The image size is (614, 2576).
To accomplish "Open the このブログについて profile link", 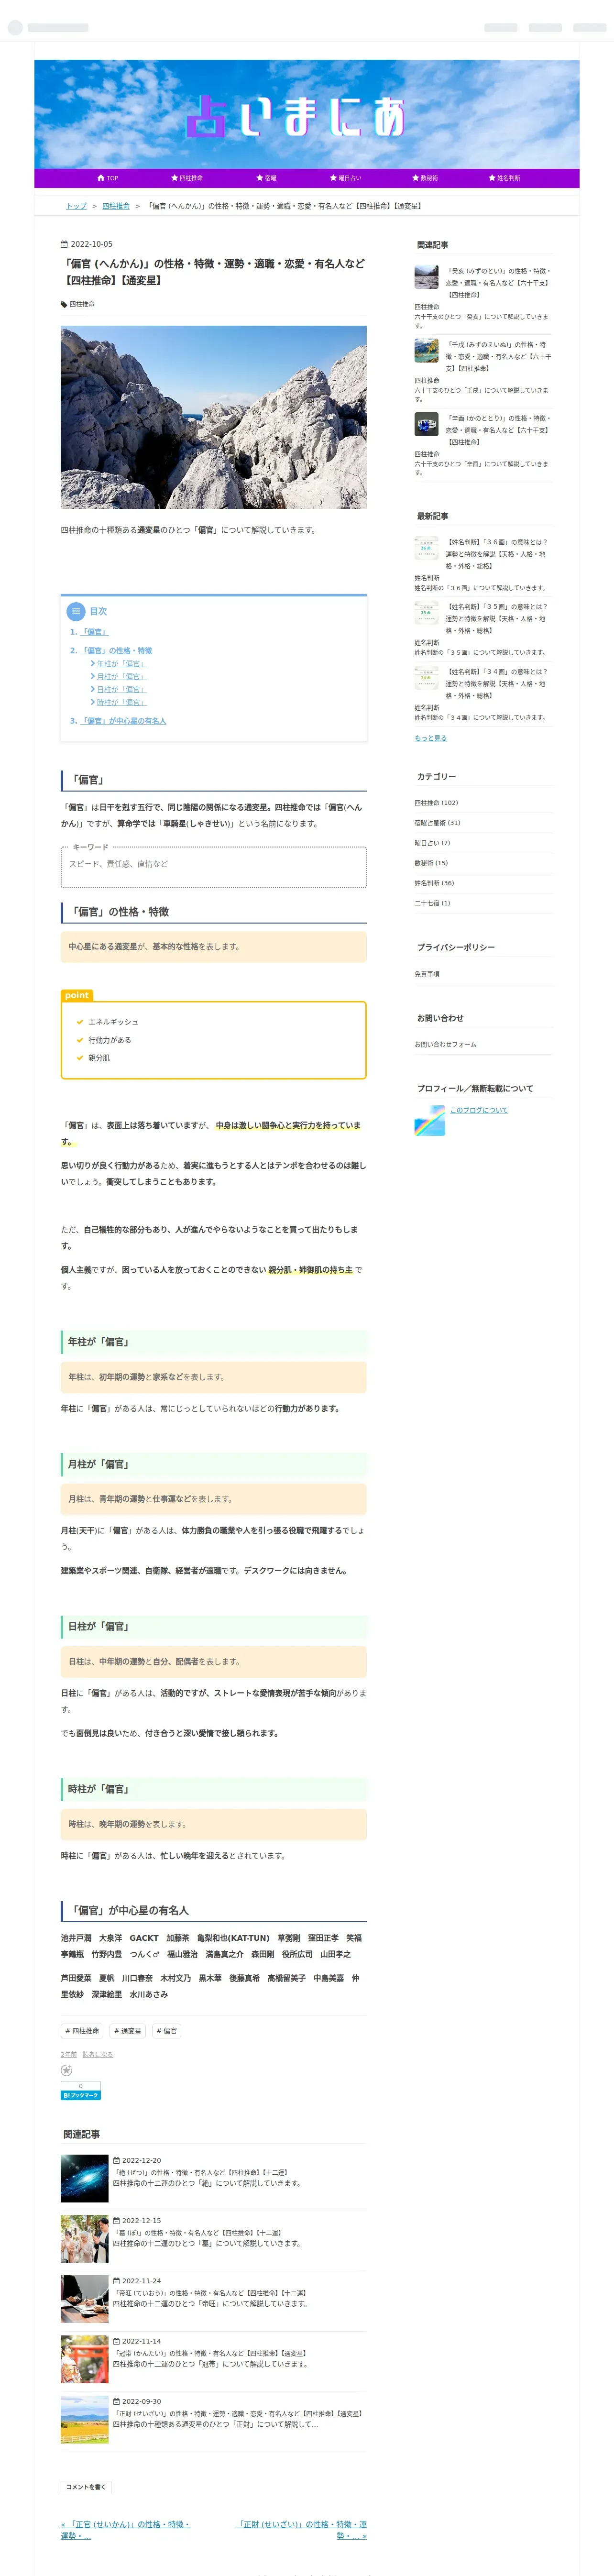I will [x=478, y=1110].
